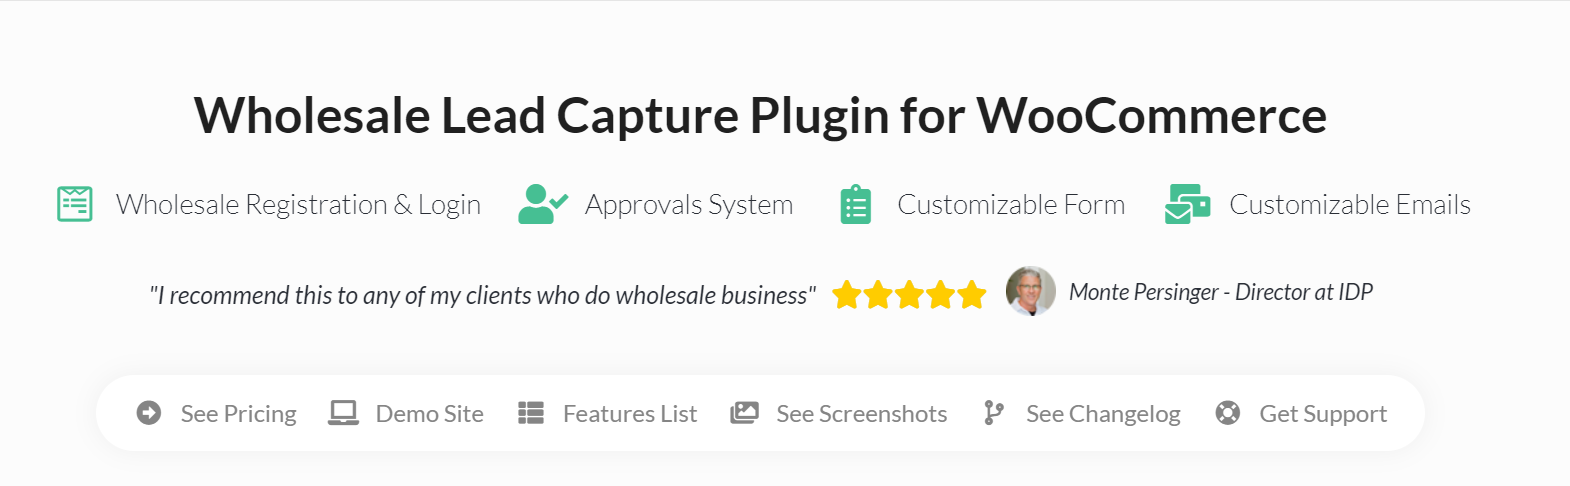This screenshot has height=486, width=1570.
Task: Visit the Demo Site link
Action: (430, 414)
